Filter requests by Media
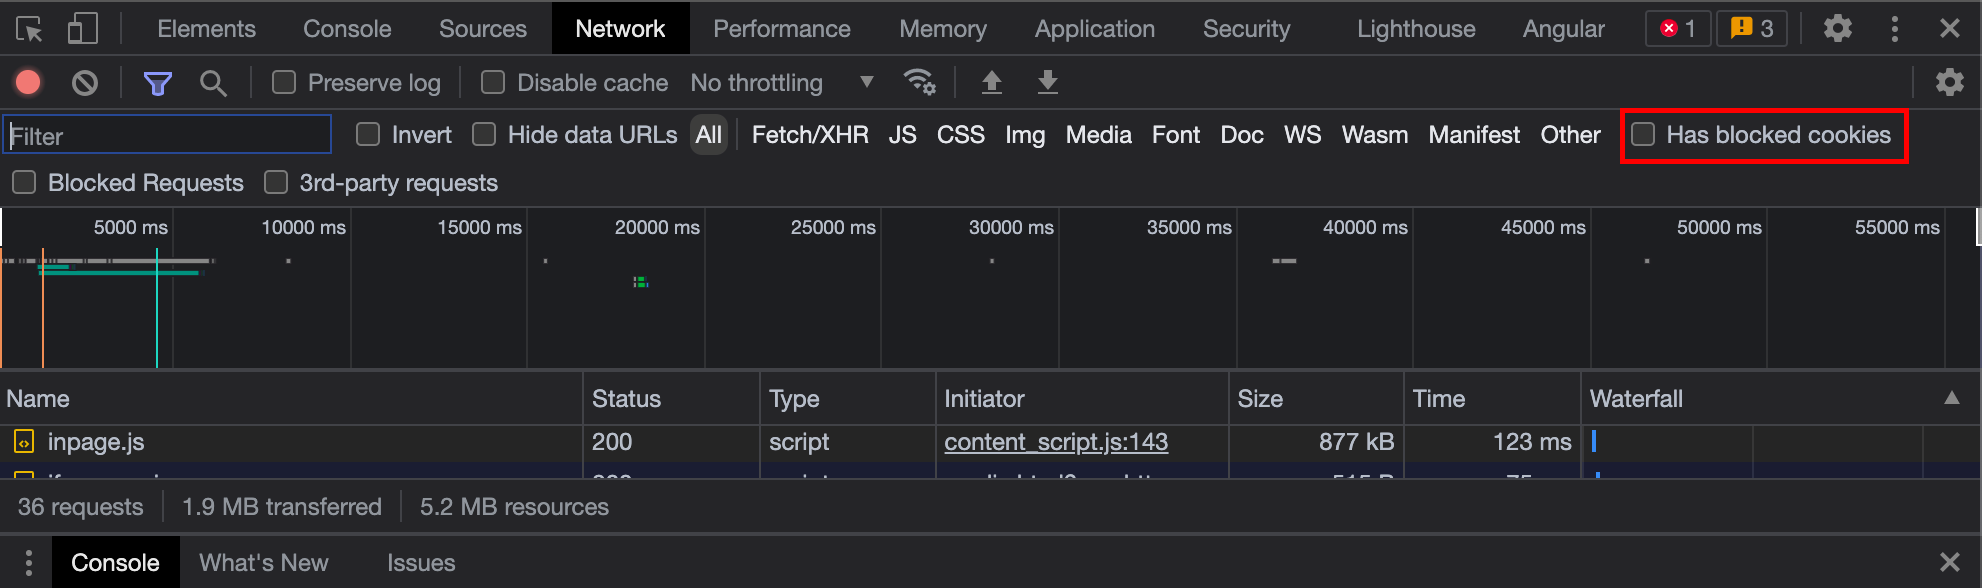This screenshot has height=588, width=1982. pos(1098,135)
